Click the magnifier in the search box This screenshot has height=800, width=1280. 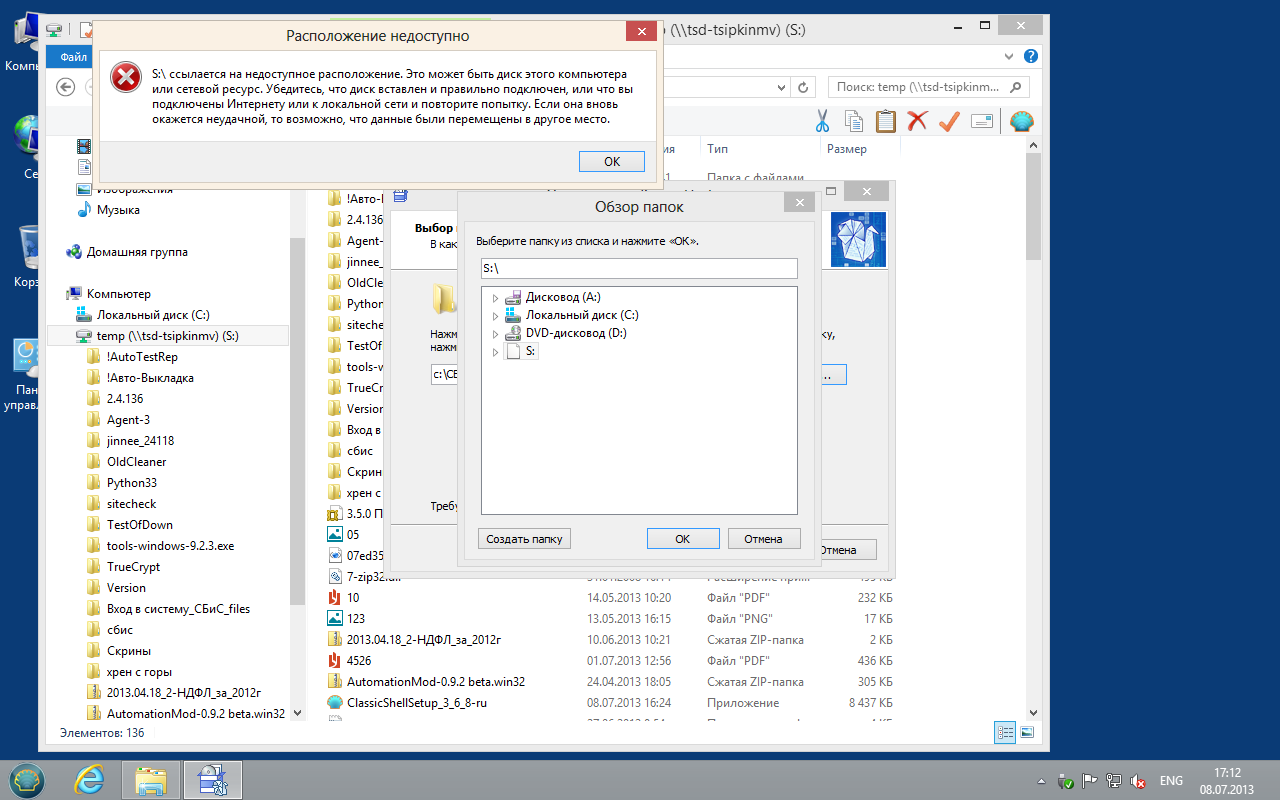click(x=1017, y=87)
